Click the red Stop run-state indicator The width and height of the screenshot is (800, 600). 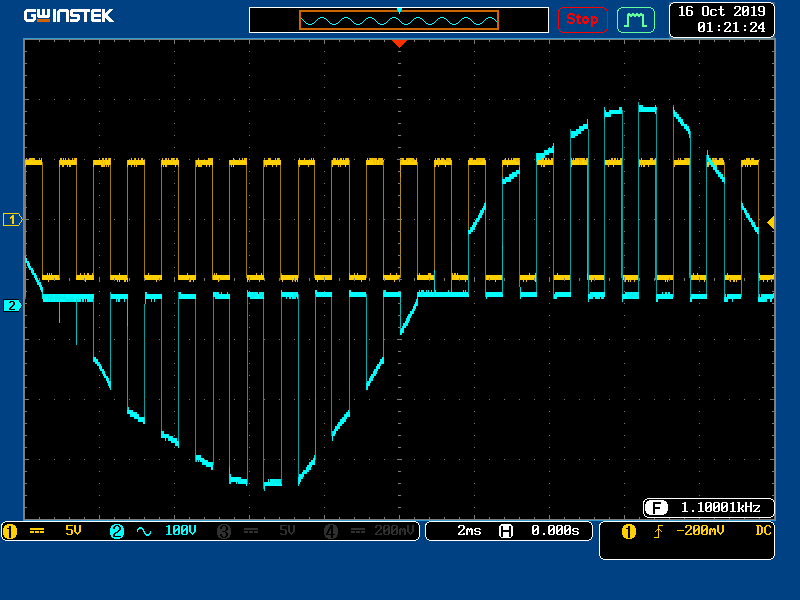tap(582, 20)
